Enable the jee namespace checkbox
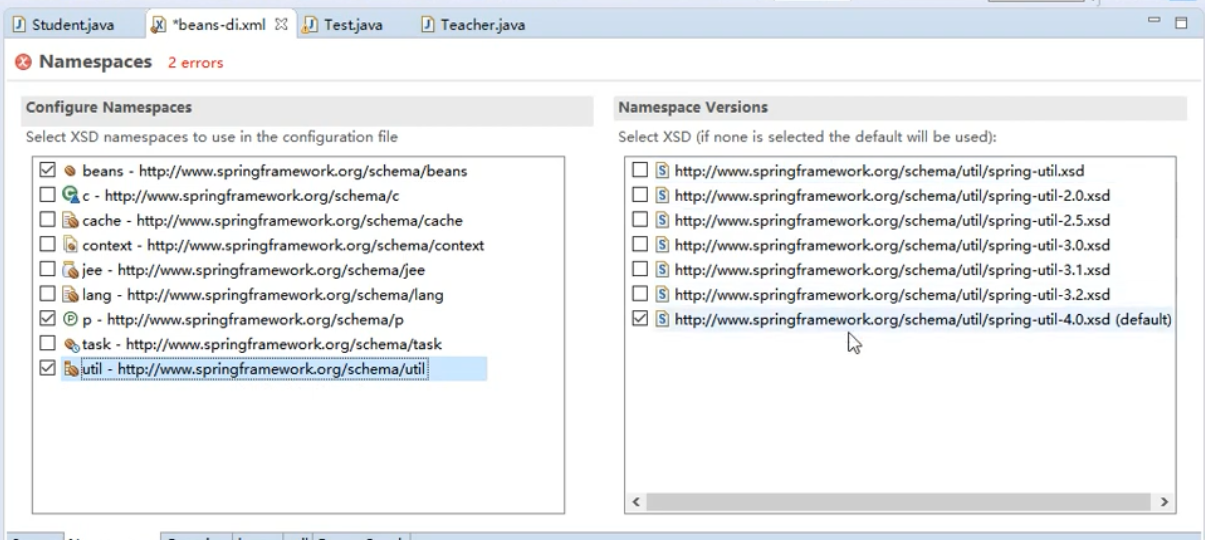 coord(47,270)
